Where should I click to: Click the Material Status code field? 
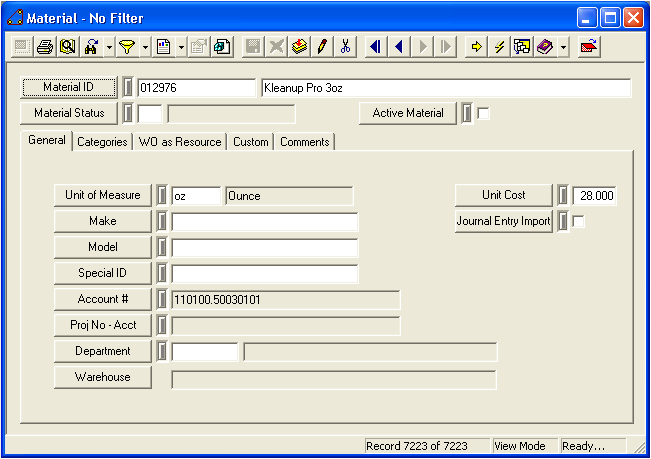[149, 114]
